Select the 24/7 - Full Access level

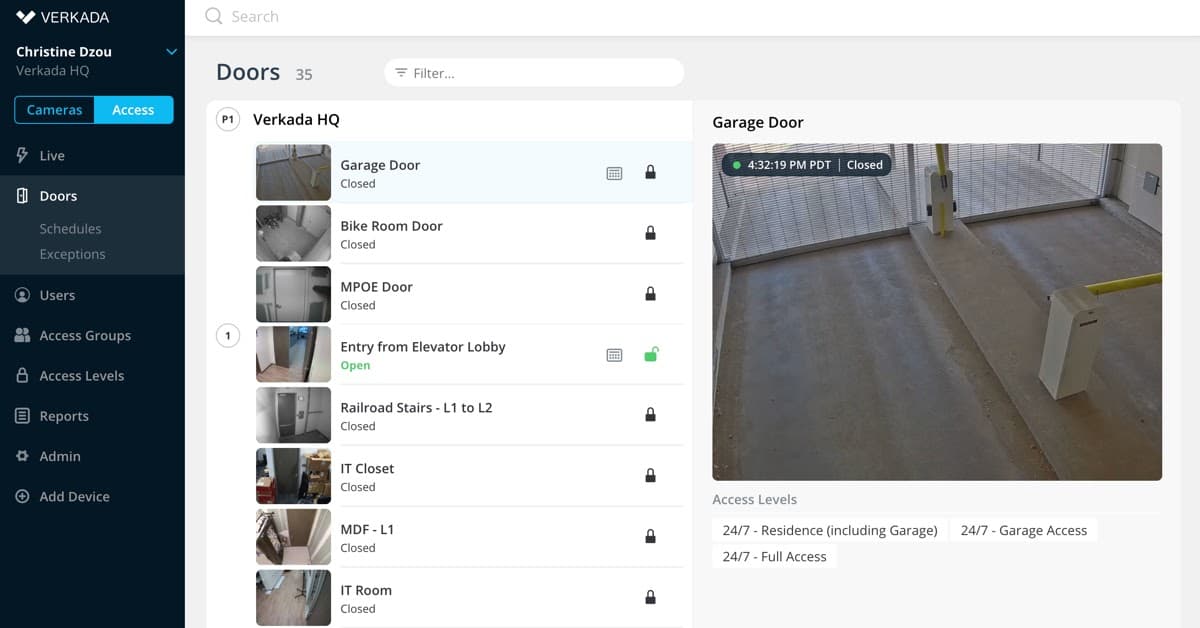tap(774, 556)
